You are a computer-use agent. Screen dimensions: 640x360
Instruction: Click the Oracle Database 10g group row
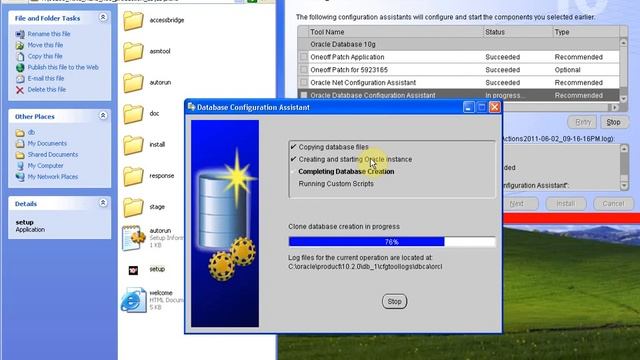pos(458,44)
